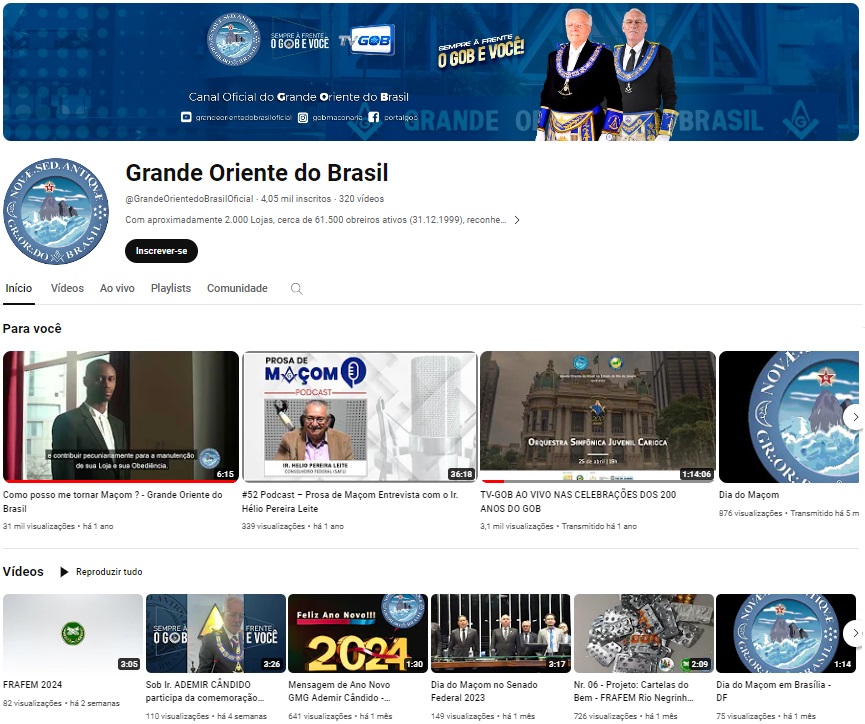865x724 pixels.
Task: Open the 'Dia do Maçom' live video title
Action: (749, 495)
